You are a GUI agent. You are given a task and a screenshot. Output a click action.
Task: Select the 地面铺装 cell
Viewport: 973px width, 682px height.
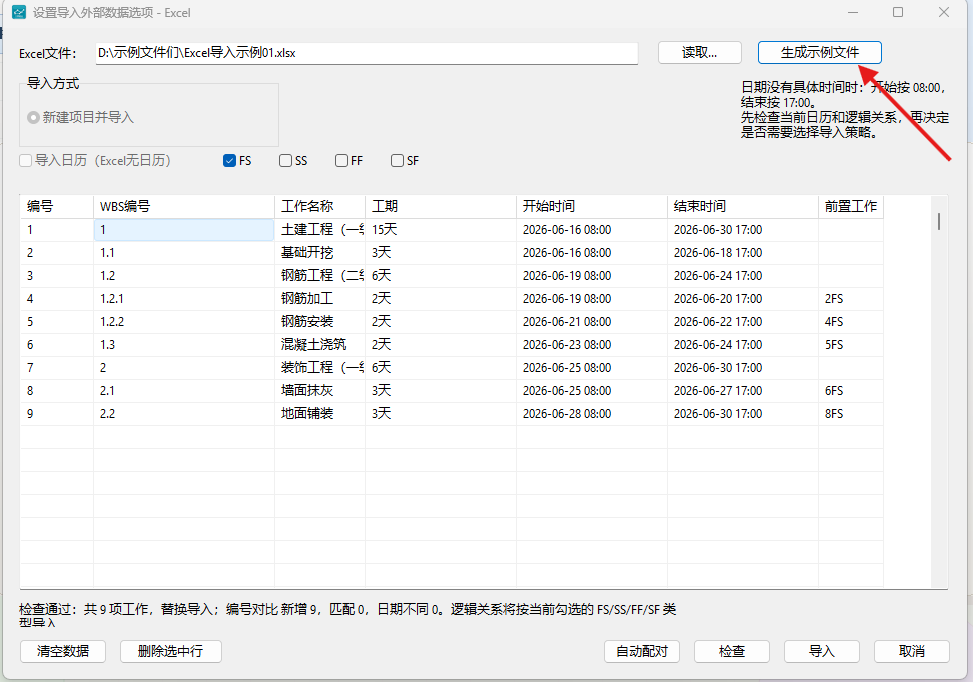[x=320, y=413]
